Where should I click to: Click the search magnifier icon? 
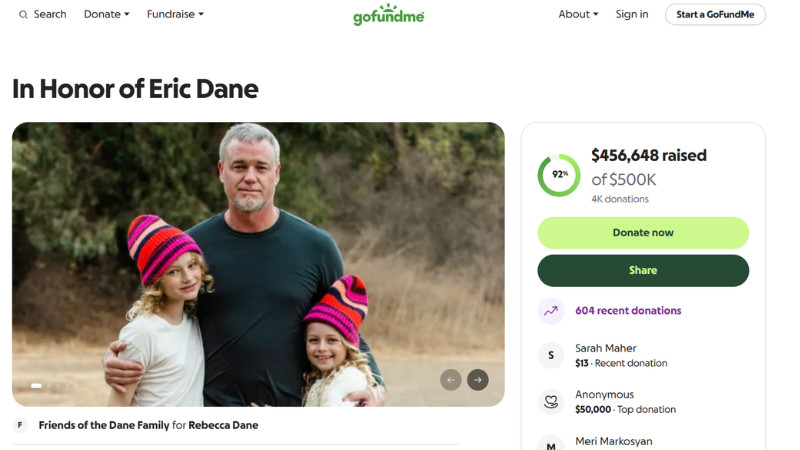(23, 15)
